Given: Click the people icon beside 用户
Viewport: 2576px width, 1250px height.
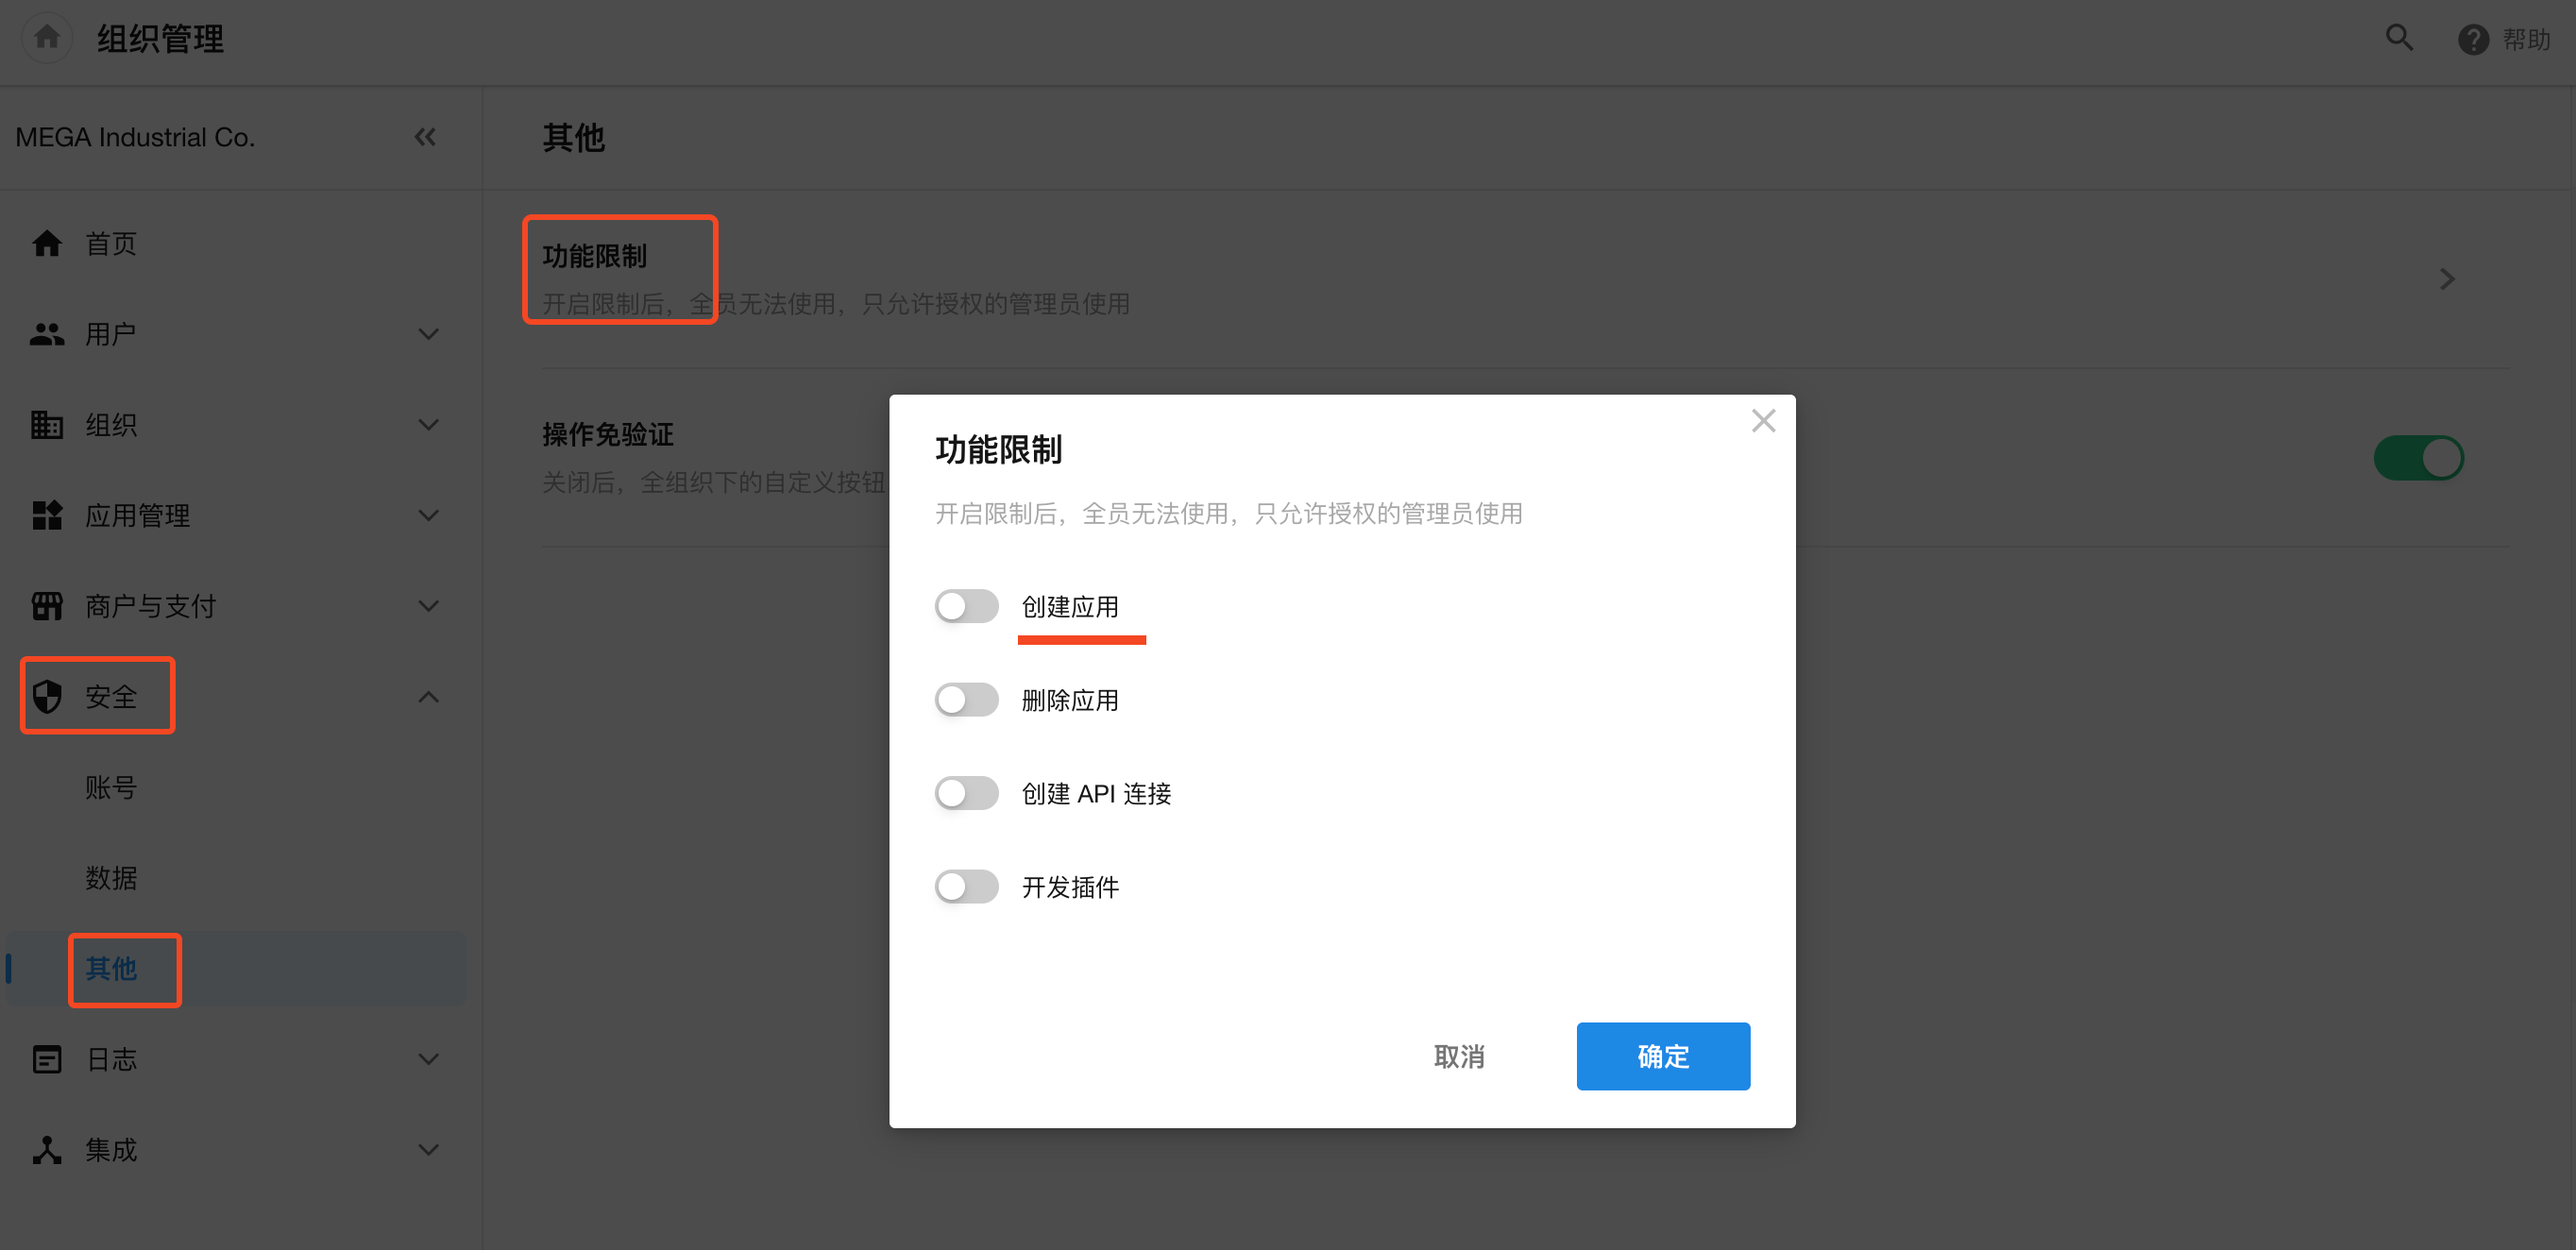Looking at the screenshot, I should (47, 334).
